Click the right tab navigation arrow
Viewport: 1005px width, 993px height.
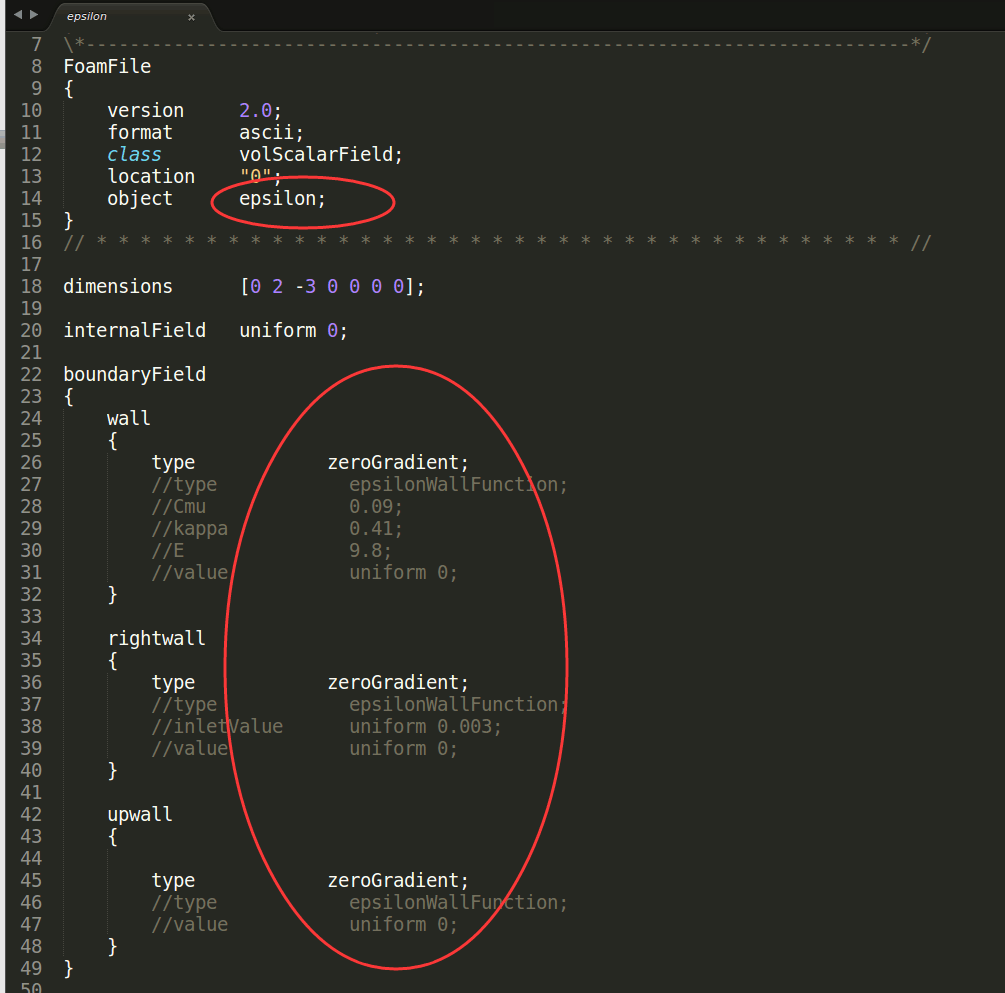click(x=34, y=15)
